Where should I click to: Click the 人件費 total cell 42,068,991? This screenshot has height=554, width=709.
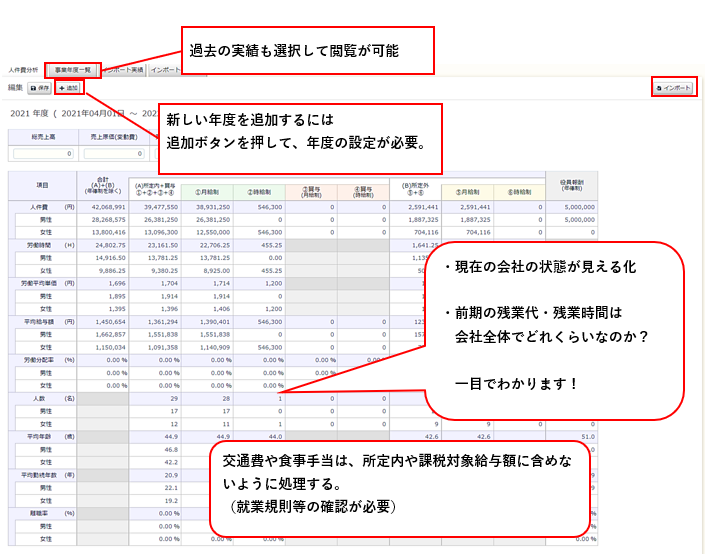[102, 205]
